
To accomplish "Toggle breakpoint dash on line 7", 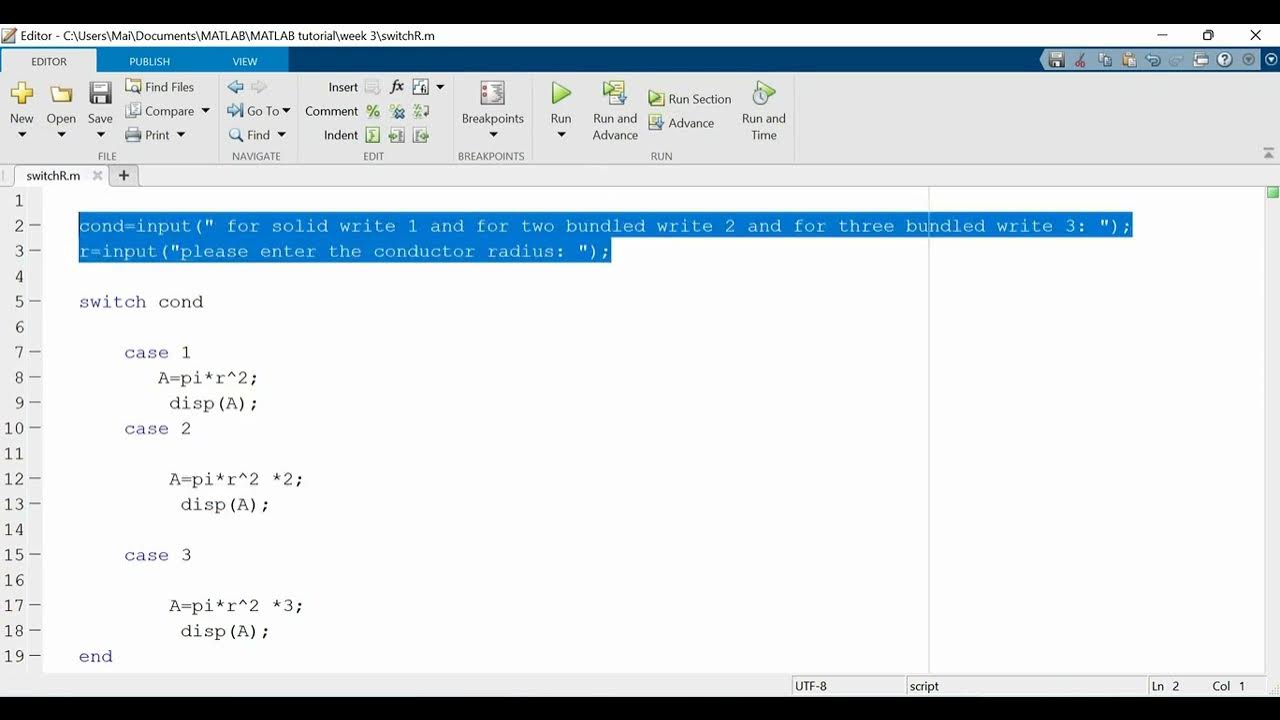I will pos(35,352).
